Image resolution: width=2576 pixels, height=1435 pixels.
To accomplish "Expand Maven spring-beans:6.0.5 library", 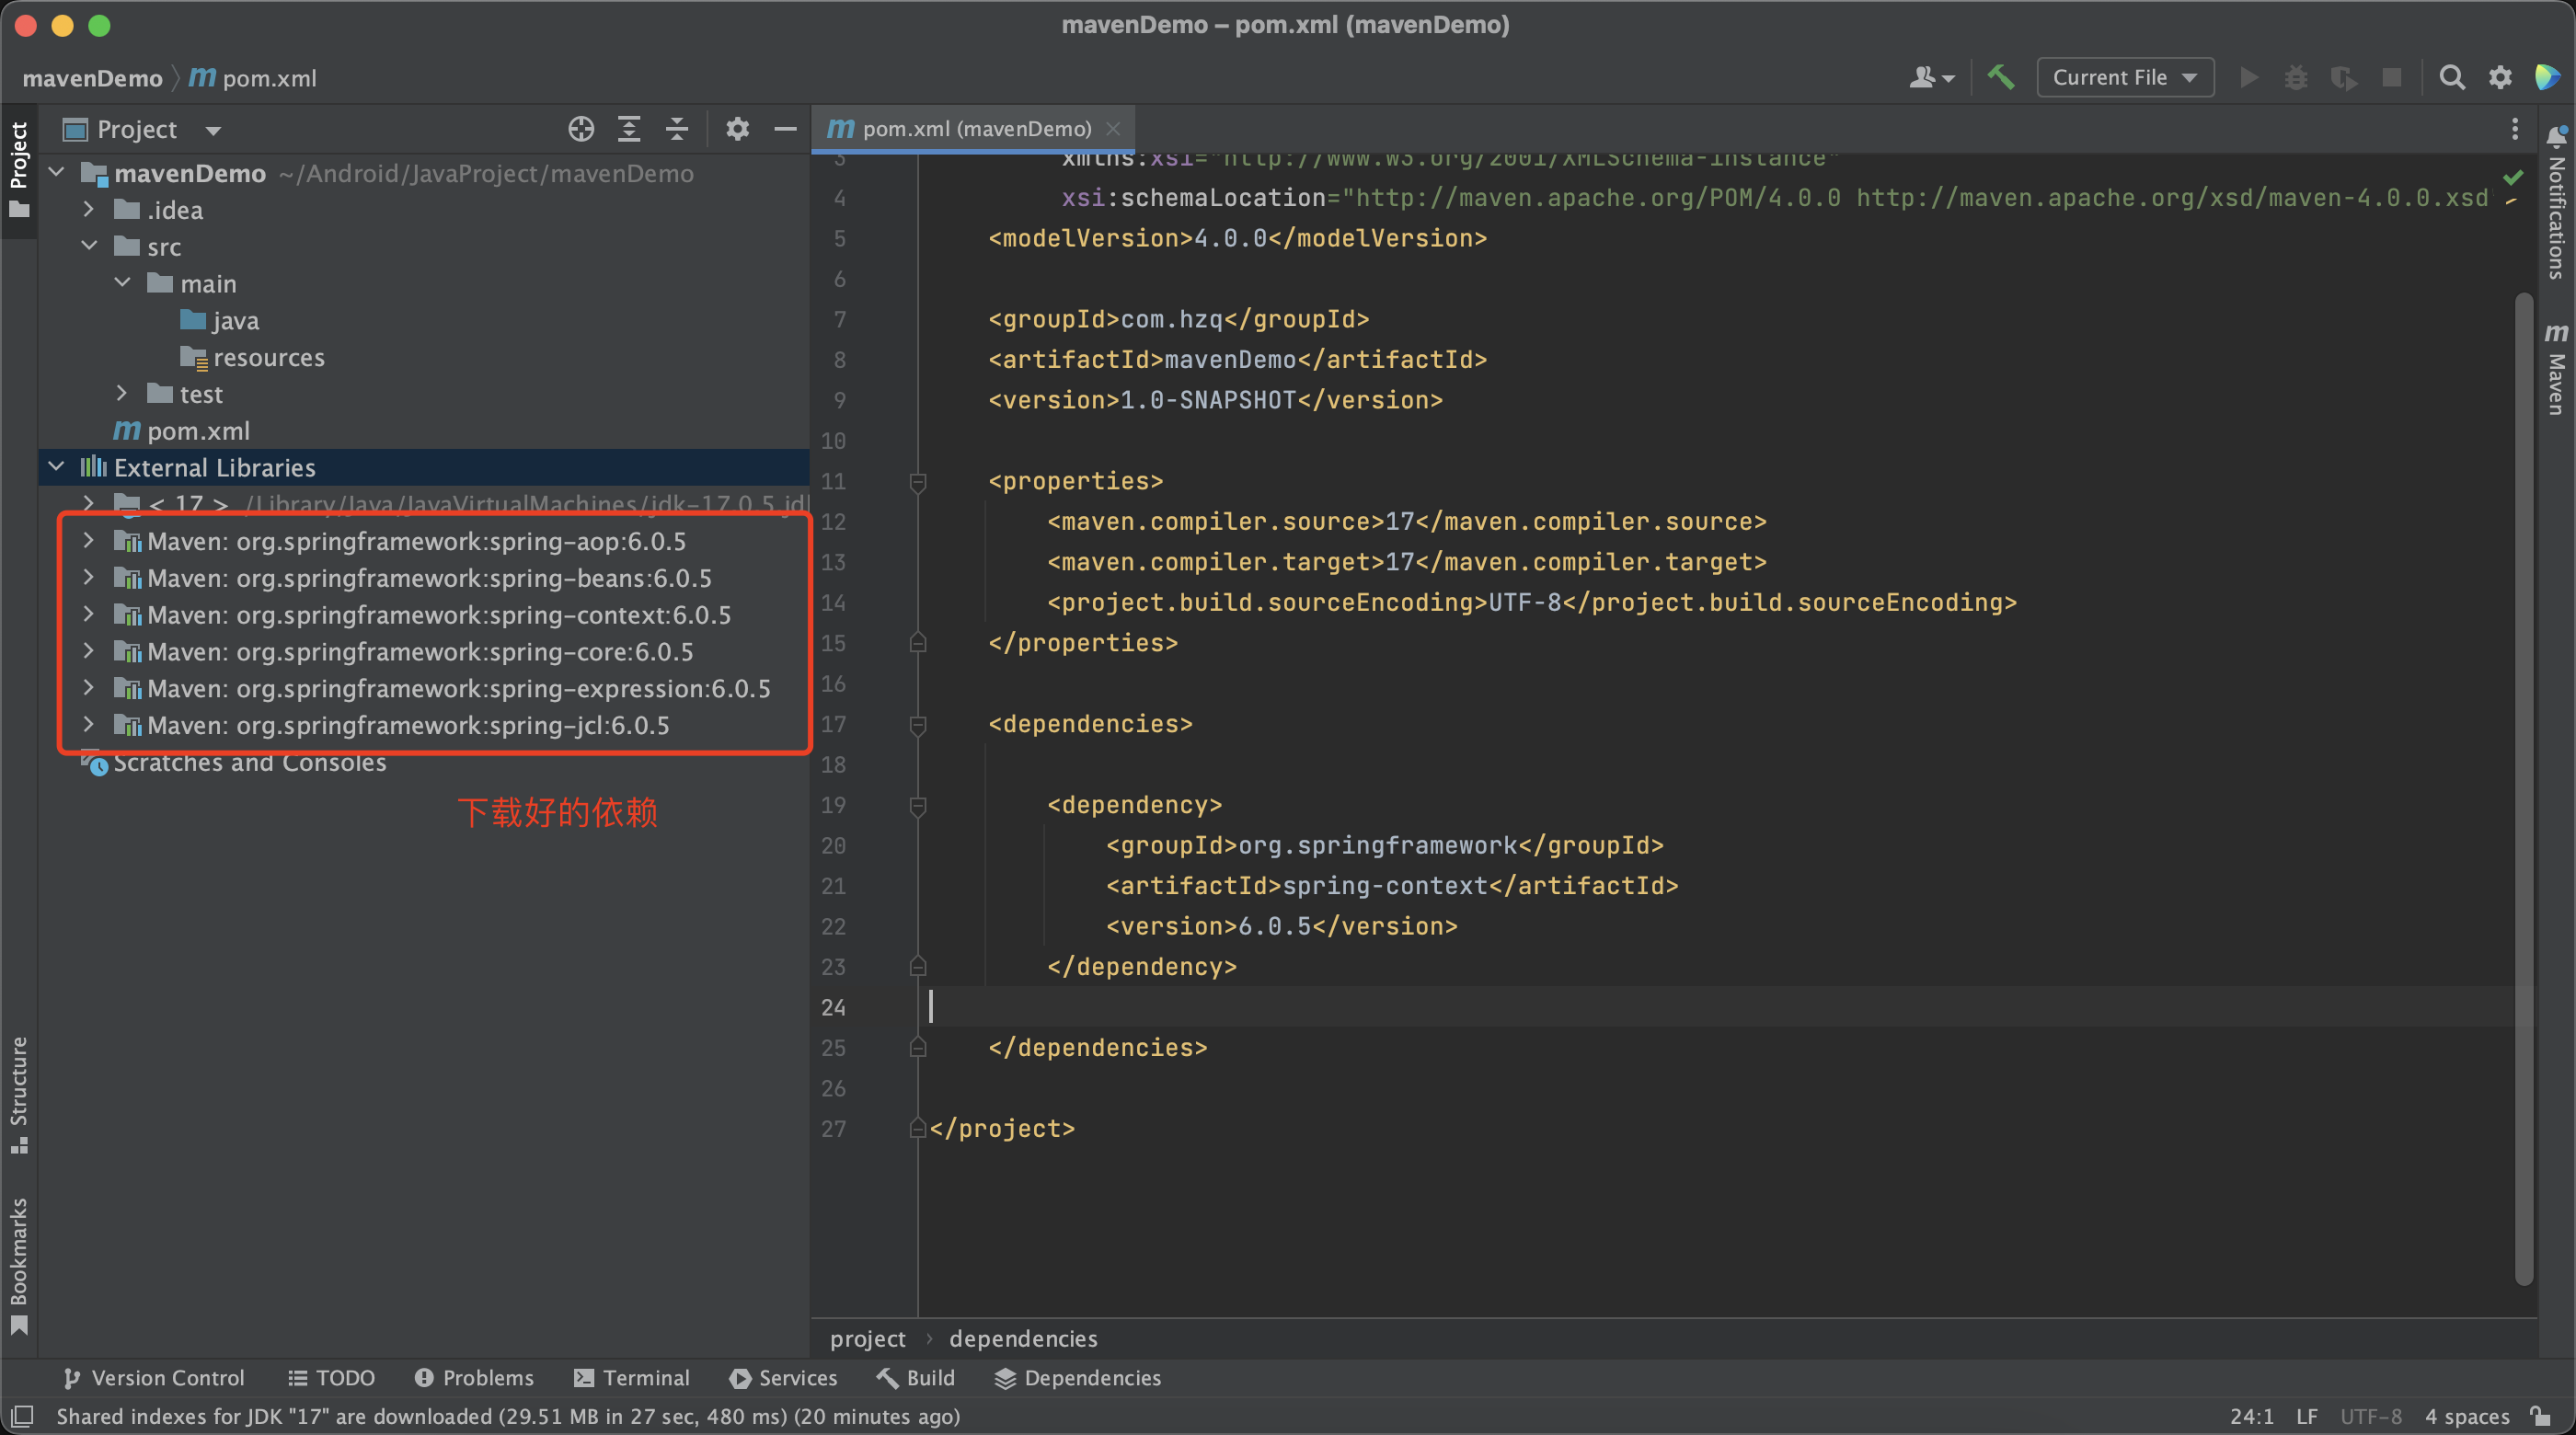I will click(89, 578).
